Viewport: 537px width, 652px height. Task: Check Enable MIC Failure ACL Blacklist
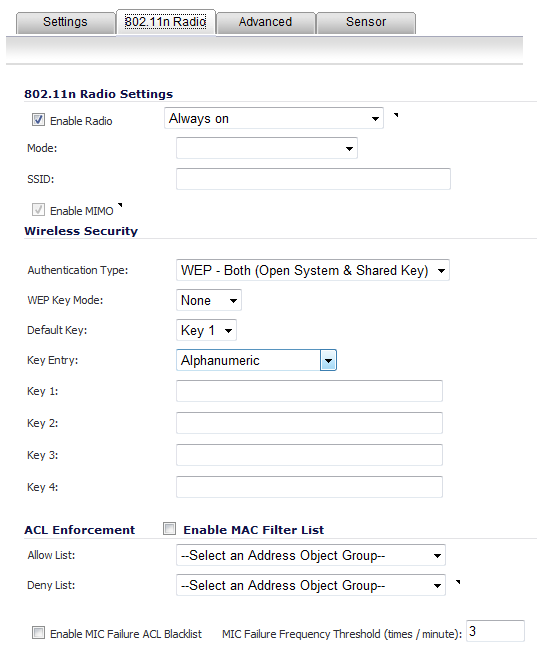click(x=38, y=633)
